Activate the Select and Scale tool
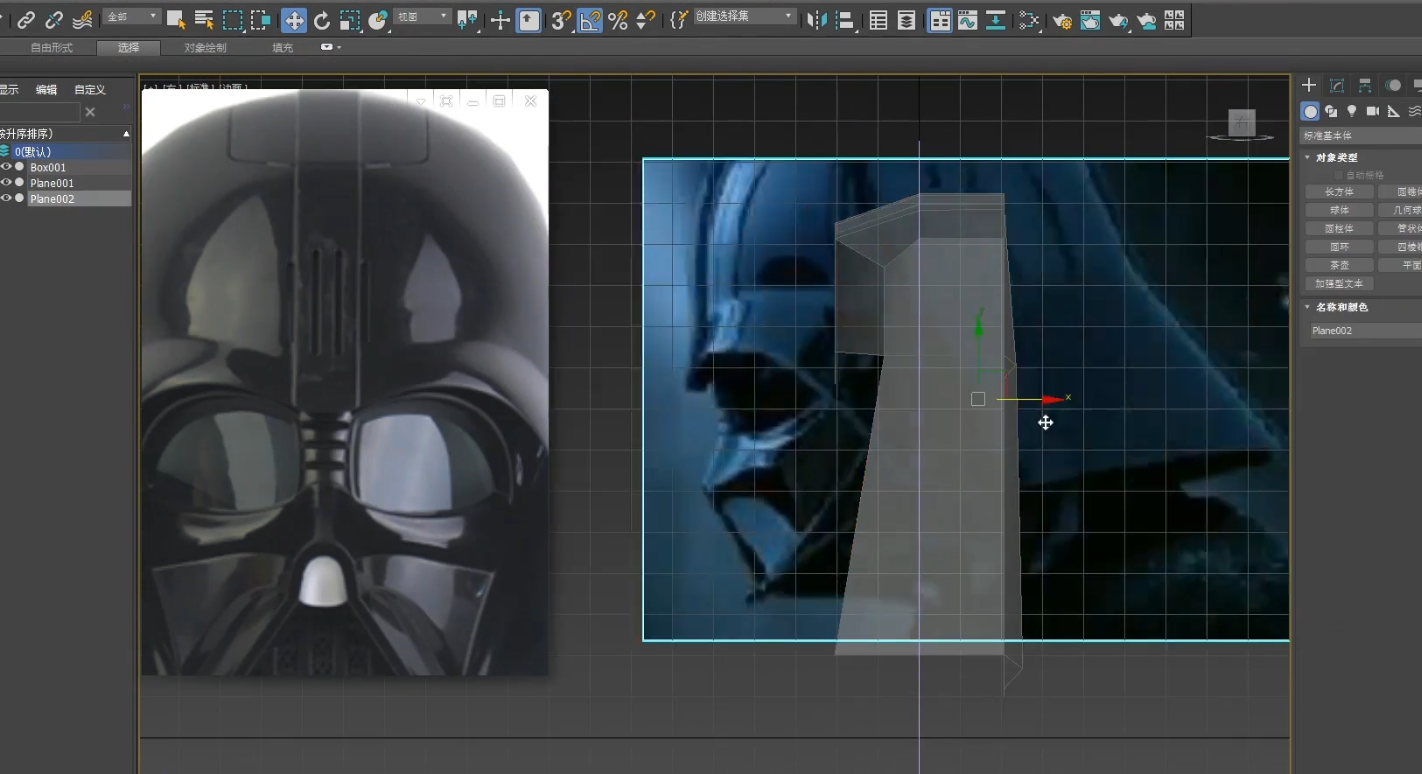The height and width of the screenshot is (774, 1422). tap(350, 19)
